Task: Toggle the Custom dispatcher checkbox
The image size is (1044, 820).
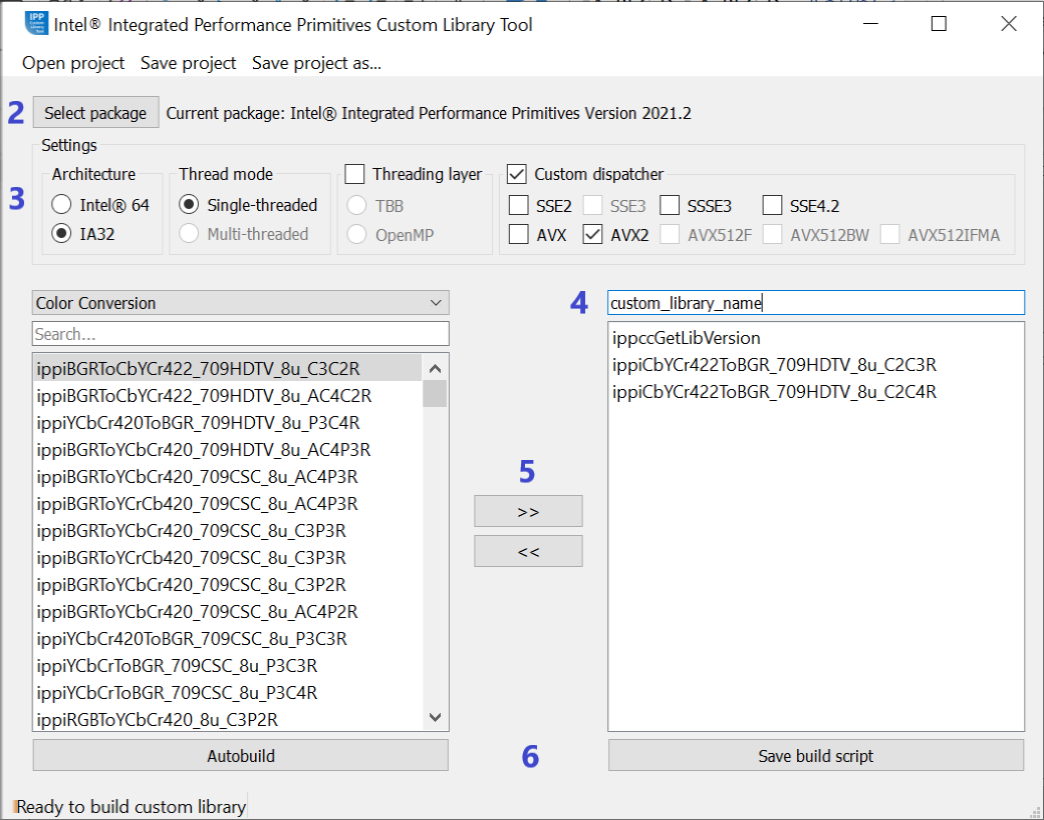Action: click(x=517, y=174)
